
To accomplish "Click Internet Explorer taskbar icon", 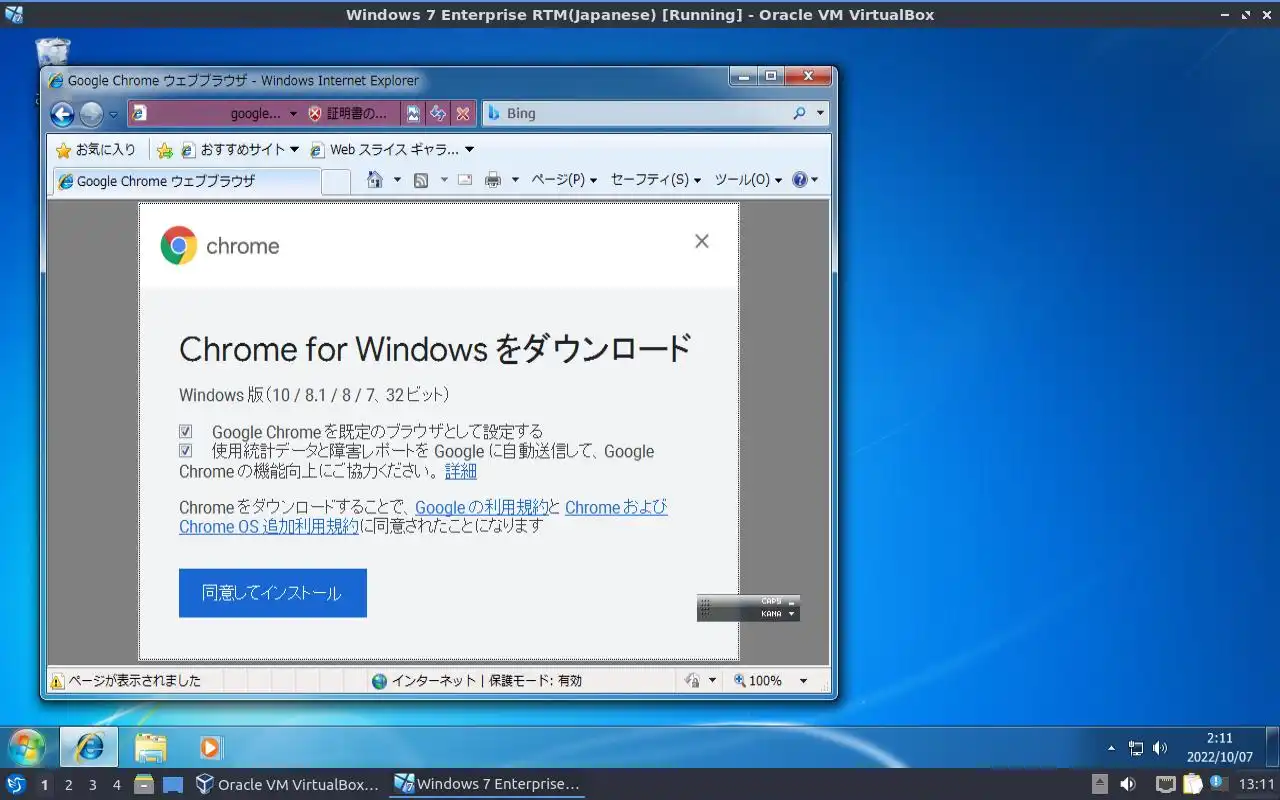I will [x=89, y=747].
